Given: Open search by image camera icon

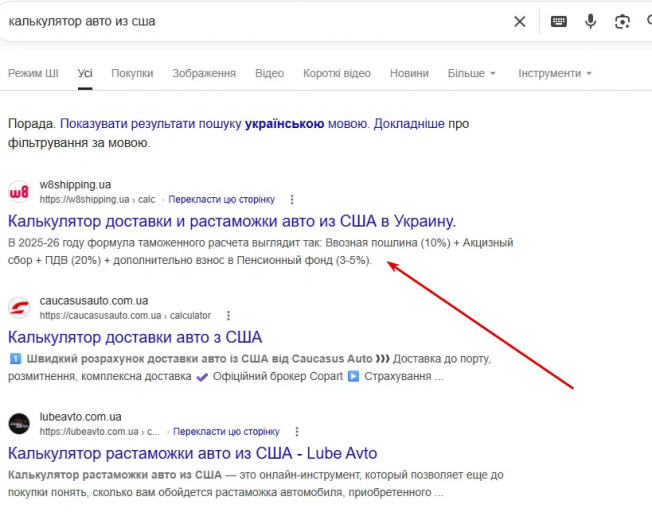Looking at the screenshot, I should tap(622, 22).
